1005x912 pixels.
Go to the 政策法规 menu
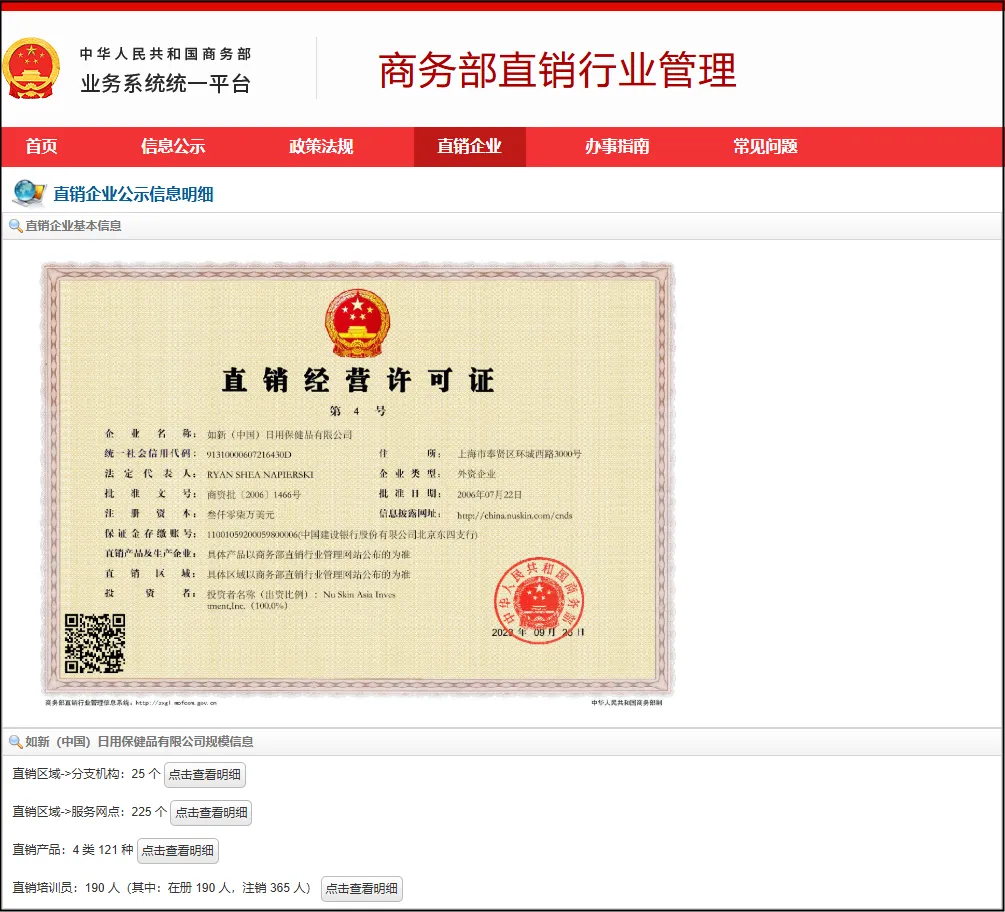pos(321,146)
